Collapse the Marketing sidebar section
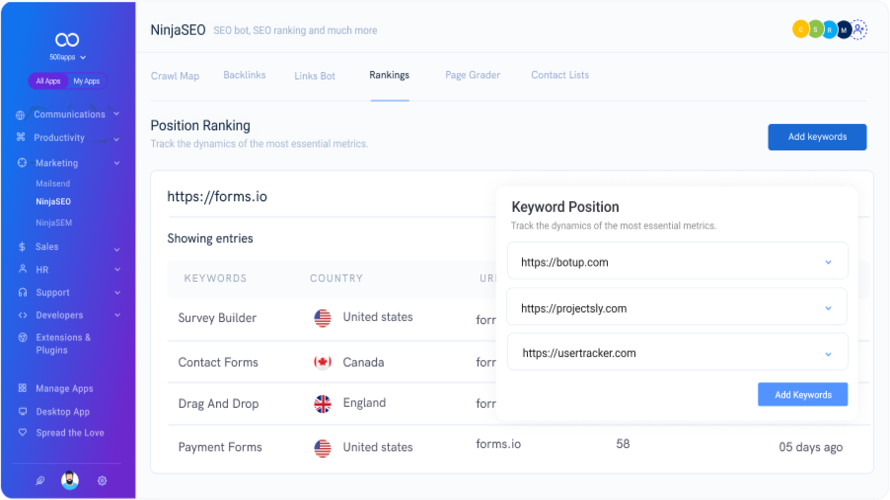The height and width of the screenshot is (500, 890). [116, 163]
